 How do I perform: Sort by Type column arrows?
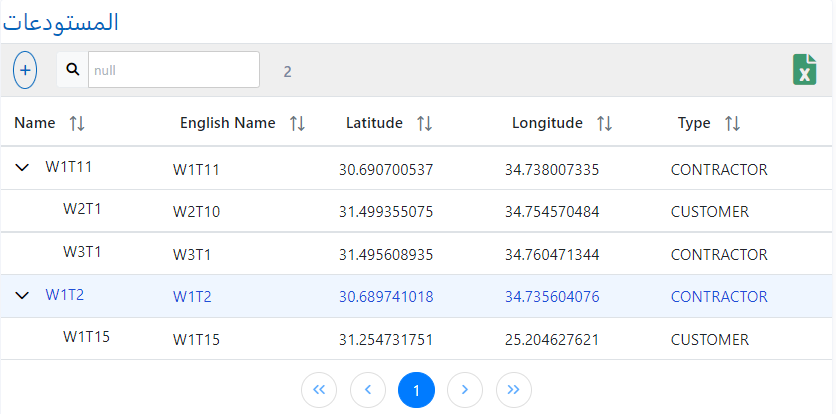tap(732, 123)
